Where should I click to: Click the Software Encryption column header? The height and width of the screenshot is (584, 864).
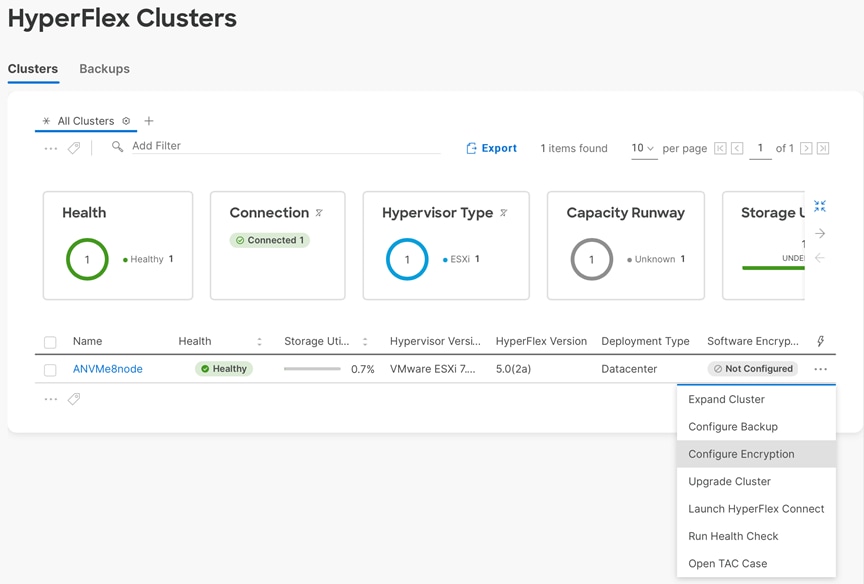click(753, 341)
